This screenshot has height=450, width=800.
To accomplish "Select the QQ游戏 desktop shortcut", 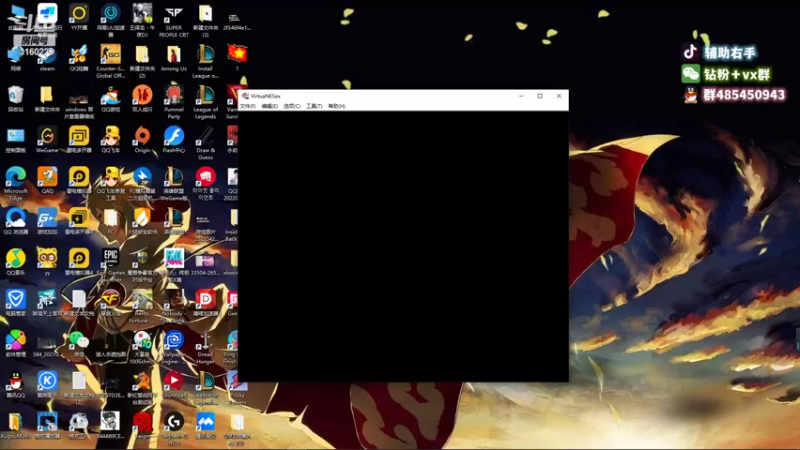I will pos(110,99).
